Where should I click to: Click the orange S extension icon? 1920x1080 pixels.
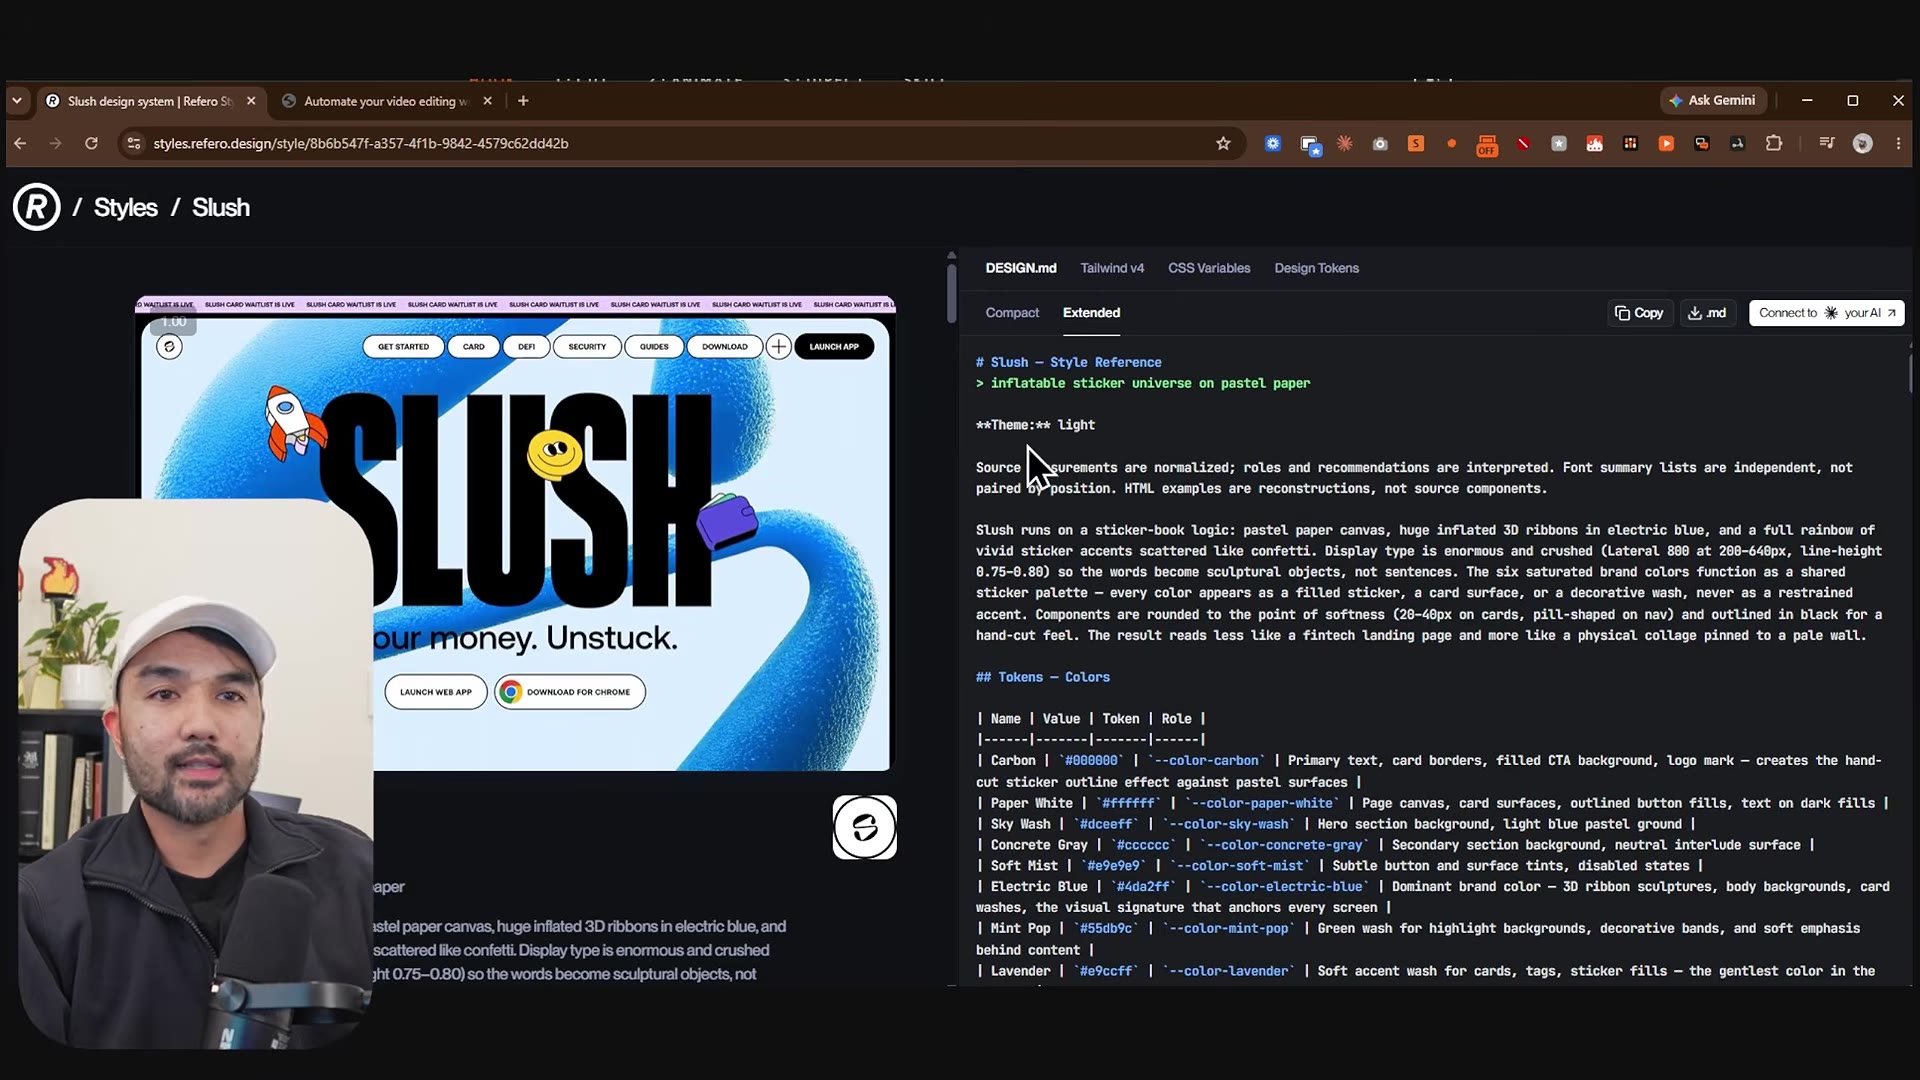click(x=1415, y=143)
